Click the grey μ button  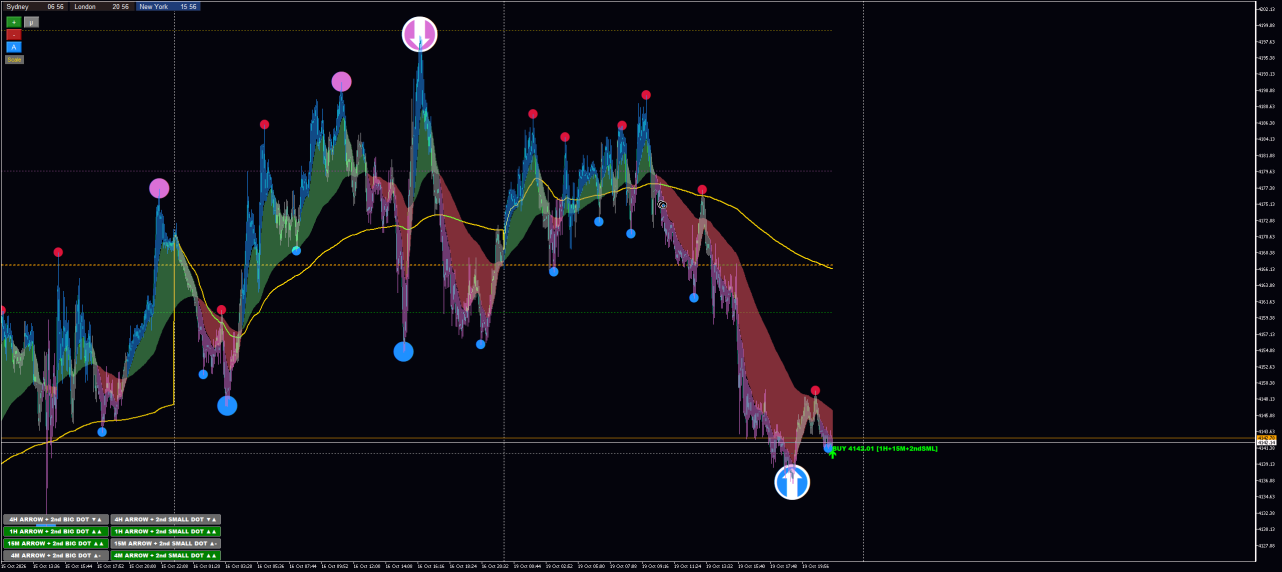31,21
